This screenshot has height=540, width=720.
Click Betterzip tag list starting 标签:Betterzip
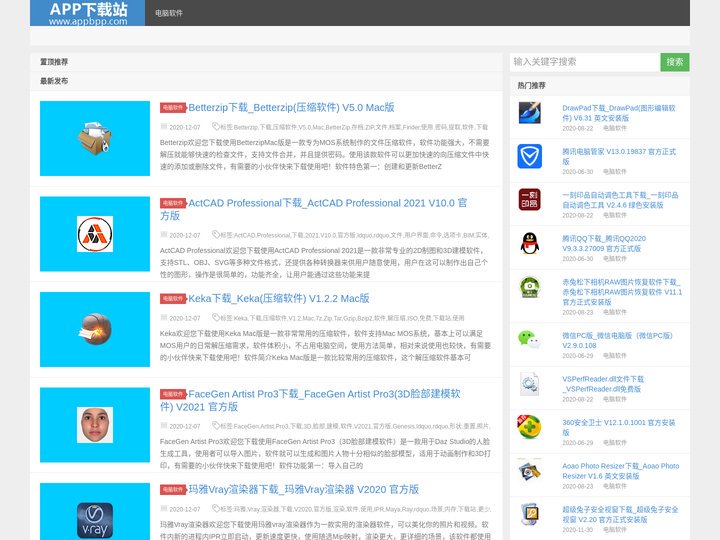click(354, 127)
